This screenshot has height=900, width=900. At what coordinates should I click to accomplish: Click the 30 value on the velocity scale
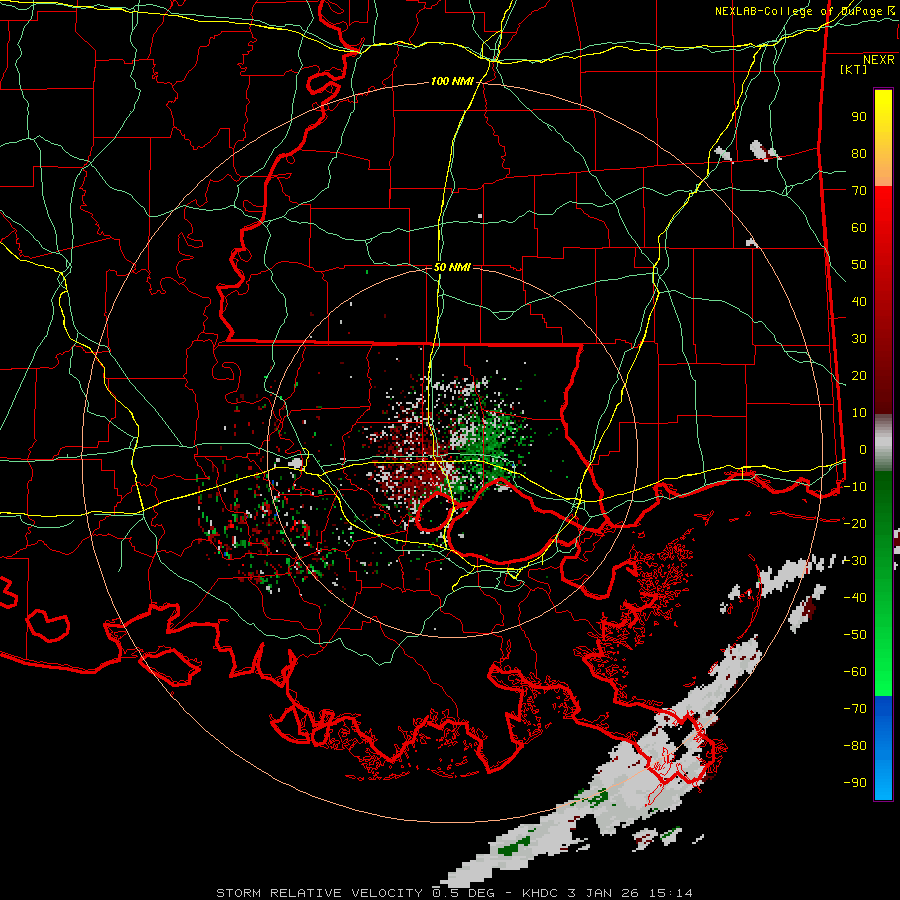tap(859, 339)
